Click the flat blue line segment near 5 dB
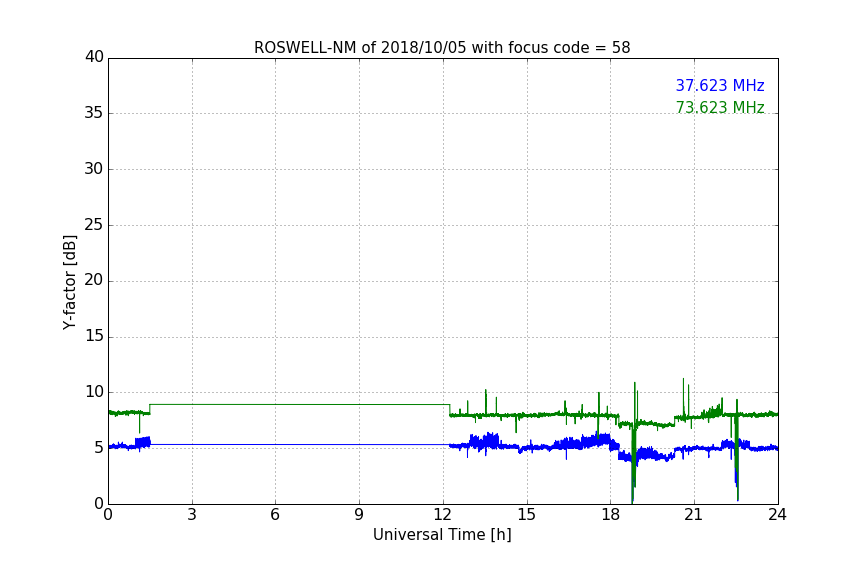The width and height of the screenshot is (864, 576). pos(300,444)
